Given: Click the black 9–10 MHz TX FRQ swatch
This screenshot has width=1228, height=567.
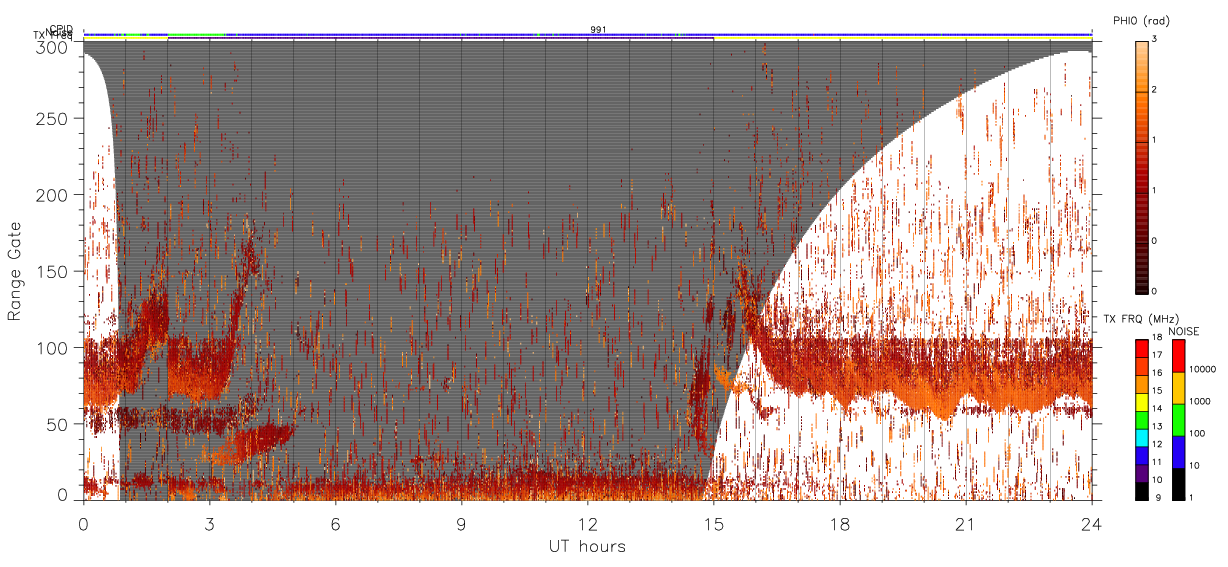Looking at the screenshot, I should point(1142,490).
